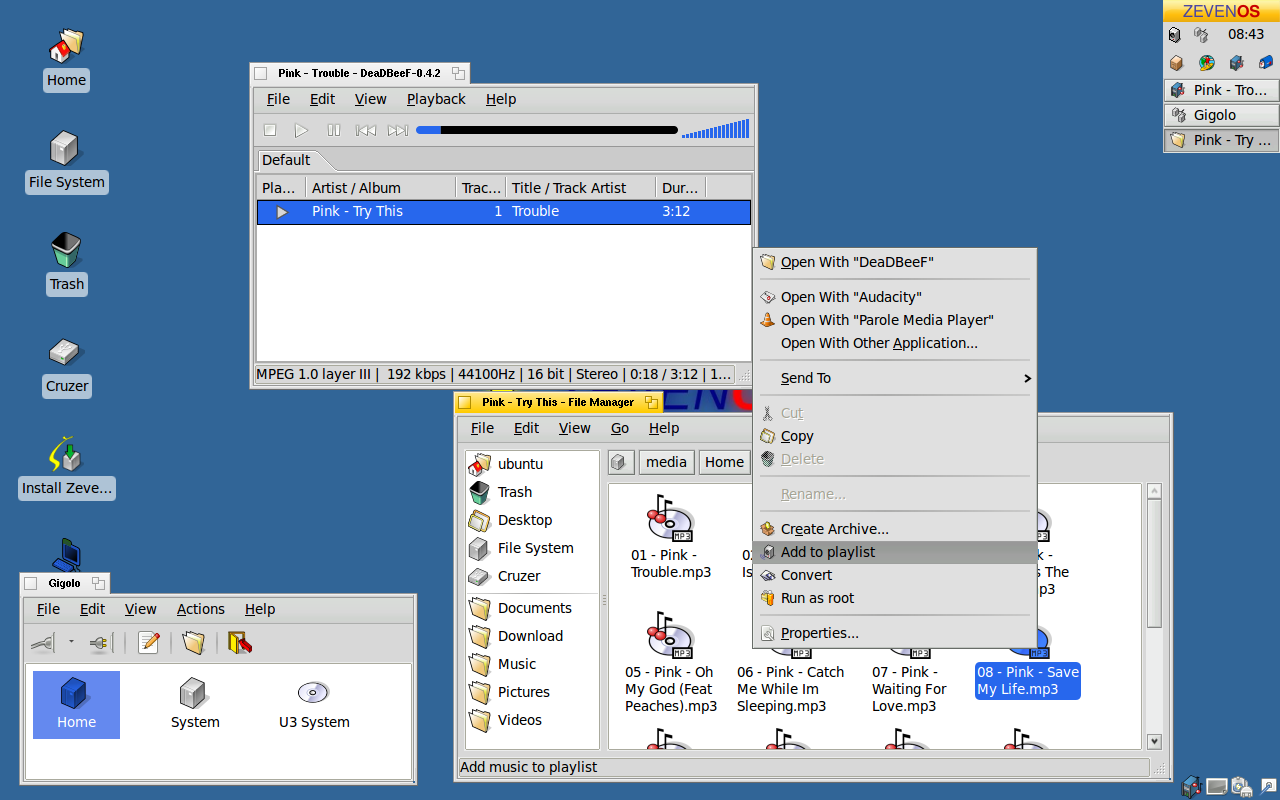Open the Gigolo connect dropdown arrow

pos(71,643)
